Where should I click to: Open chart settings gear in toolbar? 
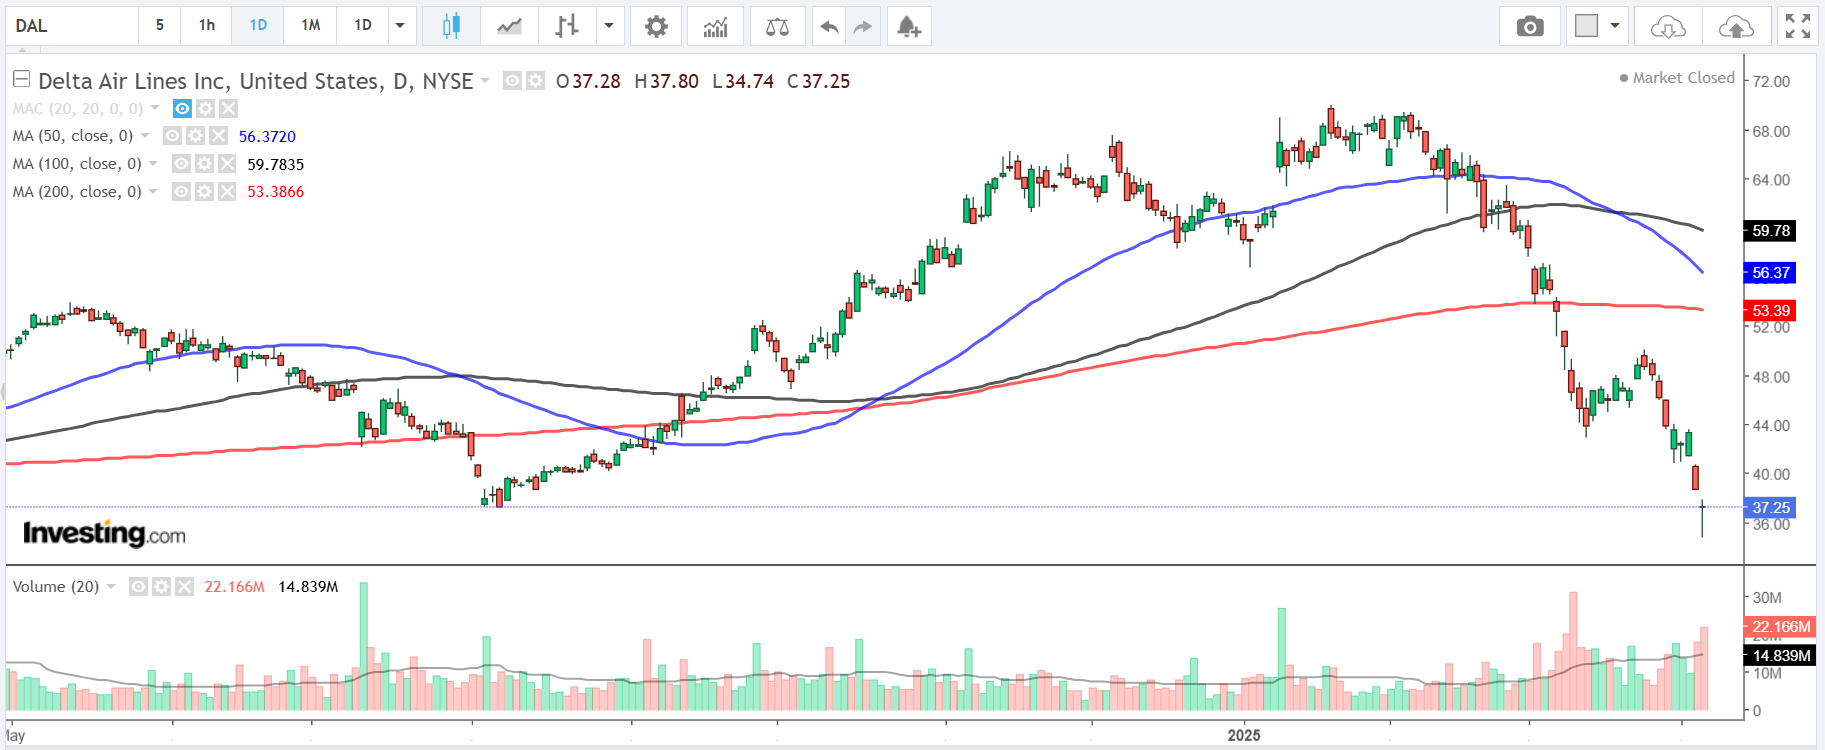(656, 26)
